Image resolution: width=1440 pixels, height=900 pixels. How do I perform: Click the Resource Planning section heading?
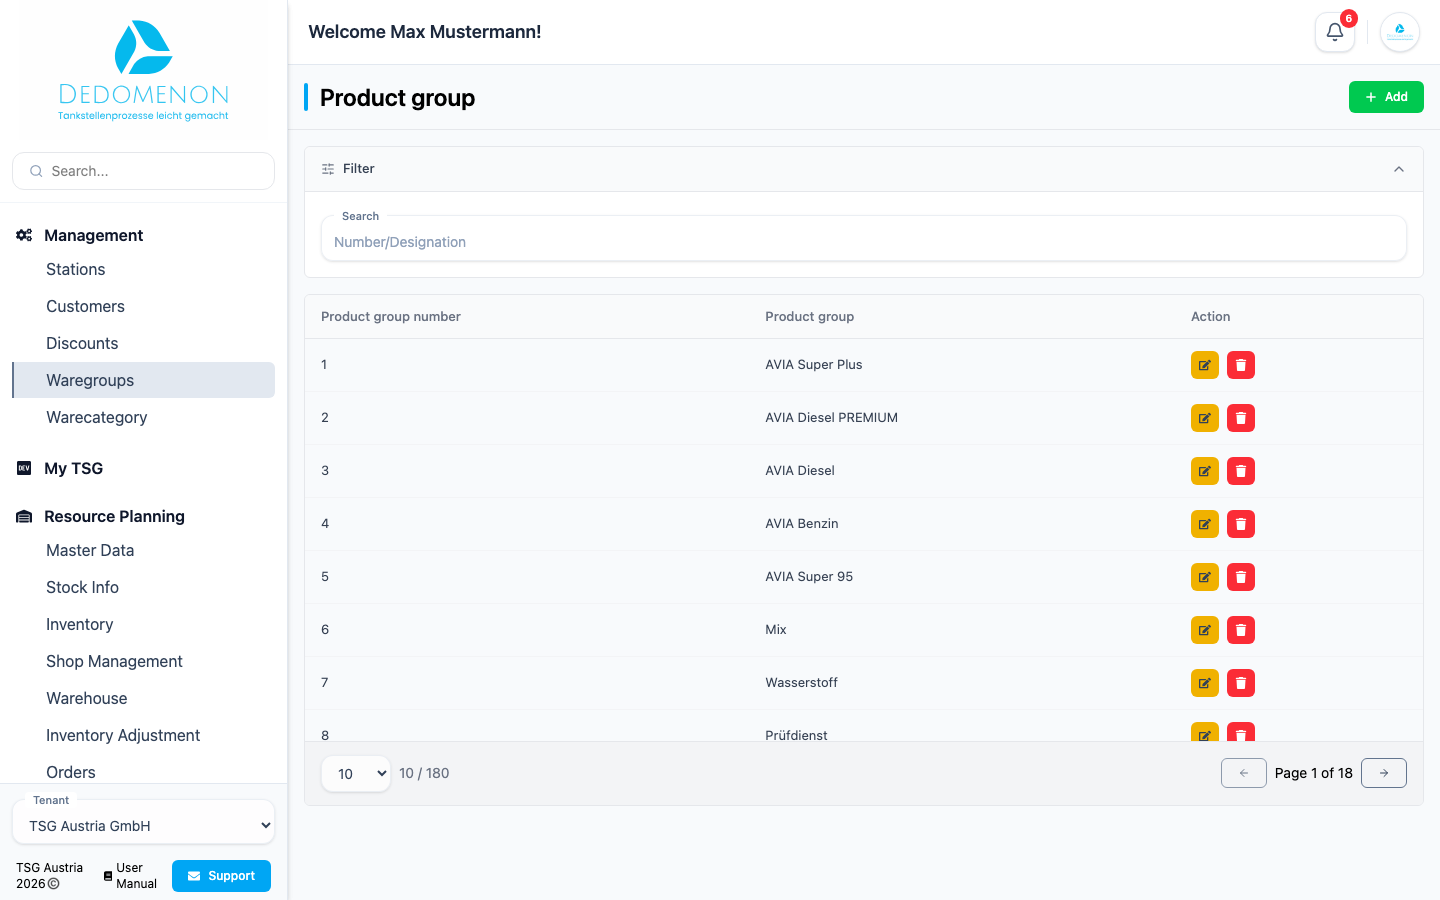pos(114,516)
